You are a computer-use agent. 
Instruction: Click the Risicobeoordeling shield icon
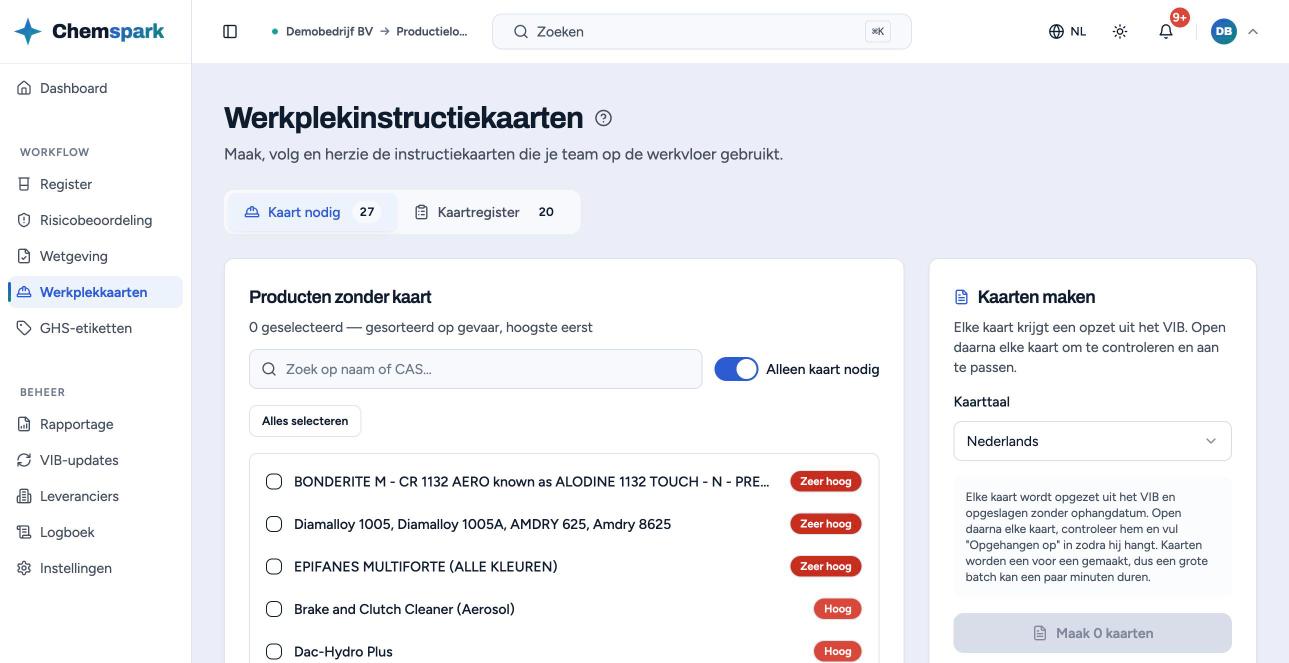(24, 220)
